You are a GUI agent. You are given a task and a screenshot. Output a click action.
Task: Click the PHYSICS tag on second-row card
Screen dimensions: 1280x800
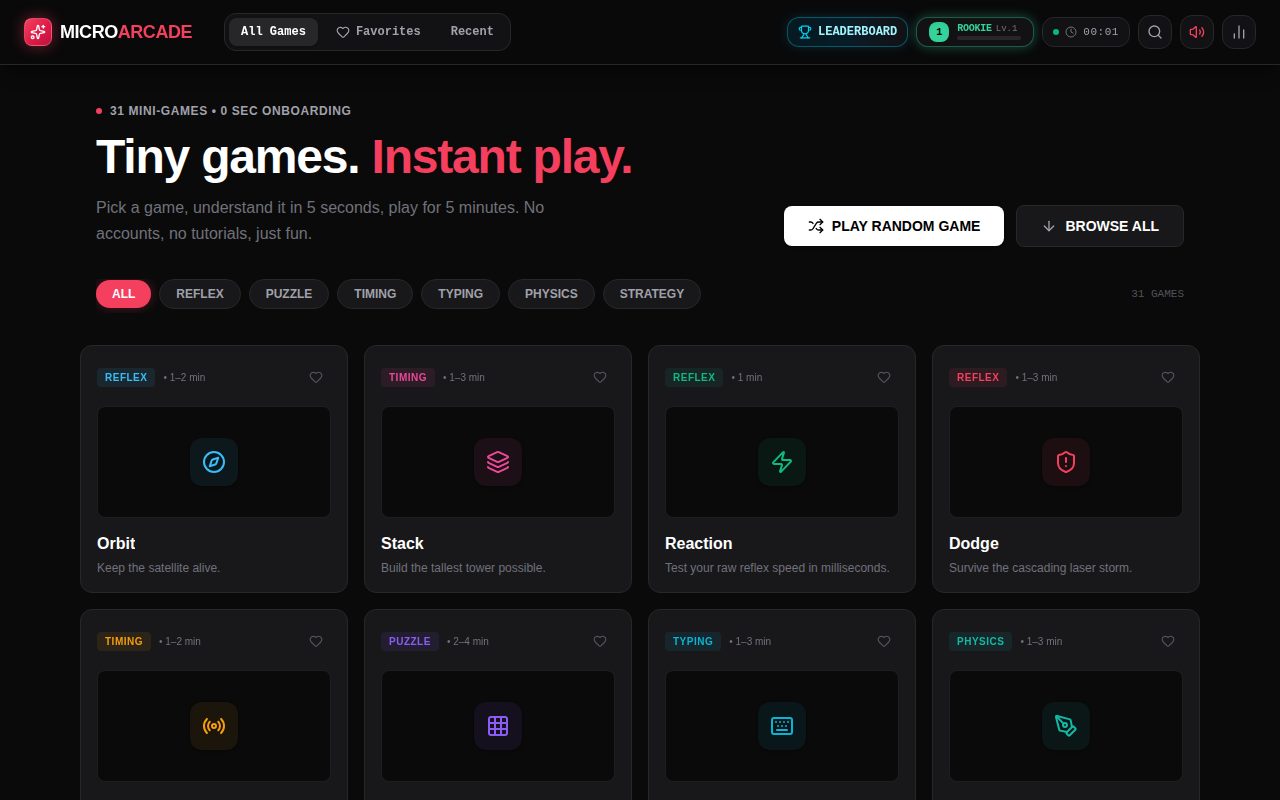coord(980,641)
